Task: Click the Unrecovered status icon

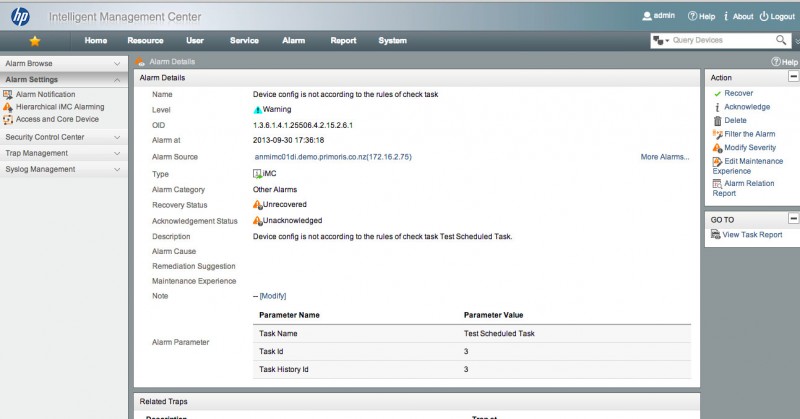Action: (x=258, y=205)
